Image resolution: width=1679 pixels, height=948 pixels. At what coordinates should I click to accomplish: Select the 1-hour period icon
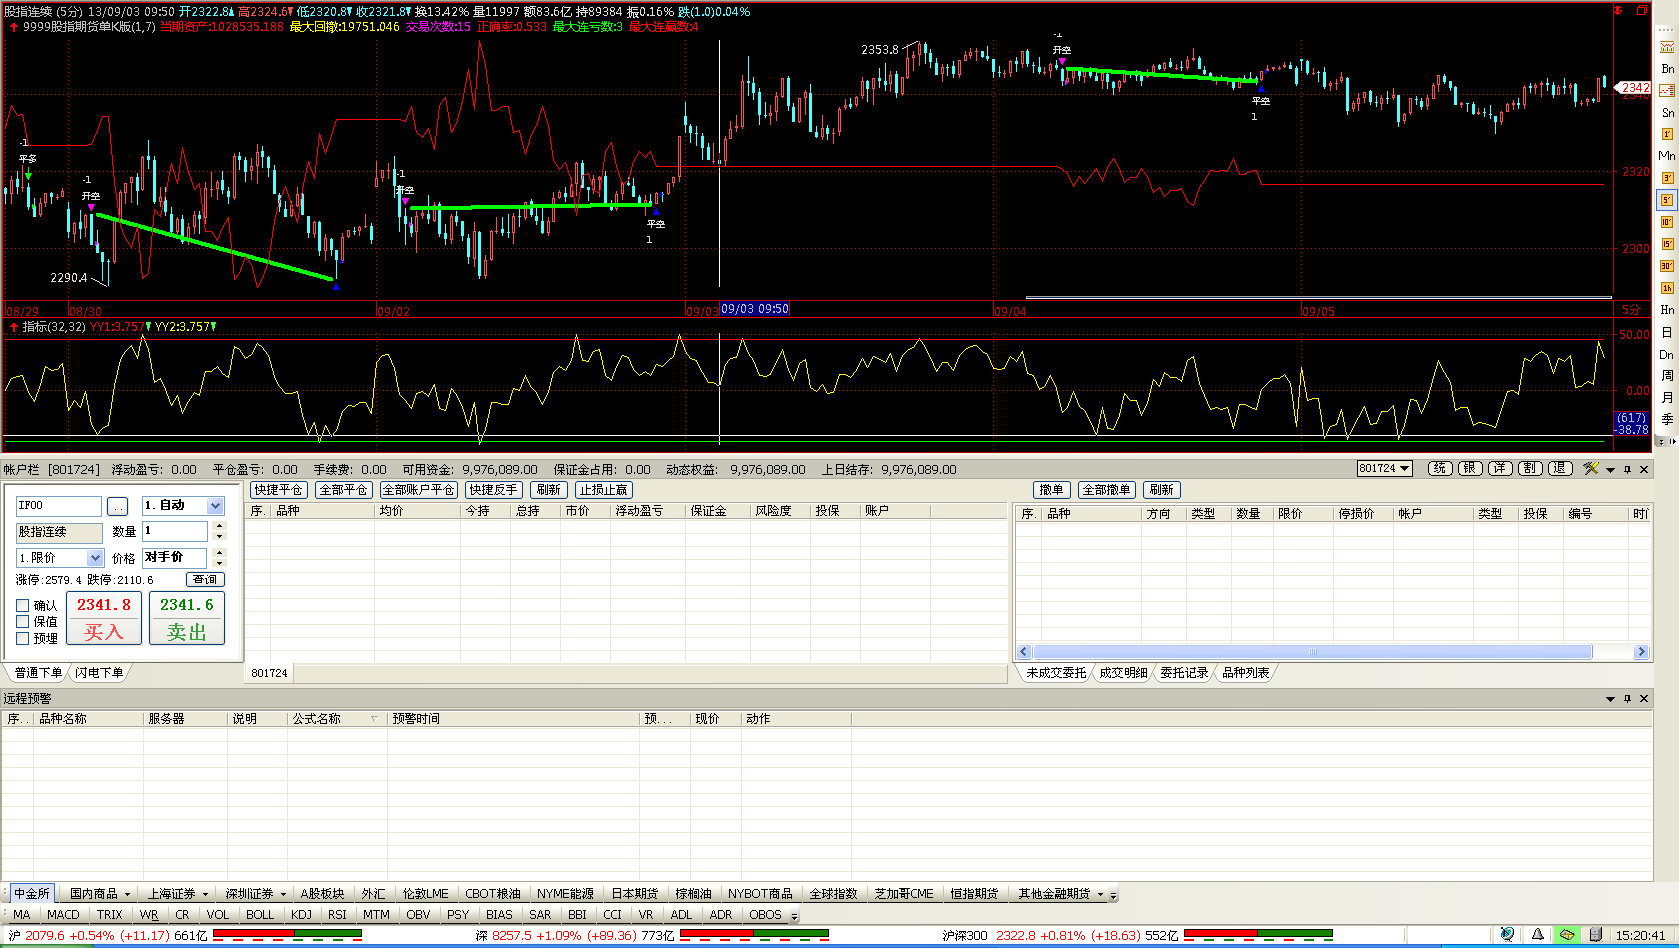pyautogui.click(x=1667, y=288)
